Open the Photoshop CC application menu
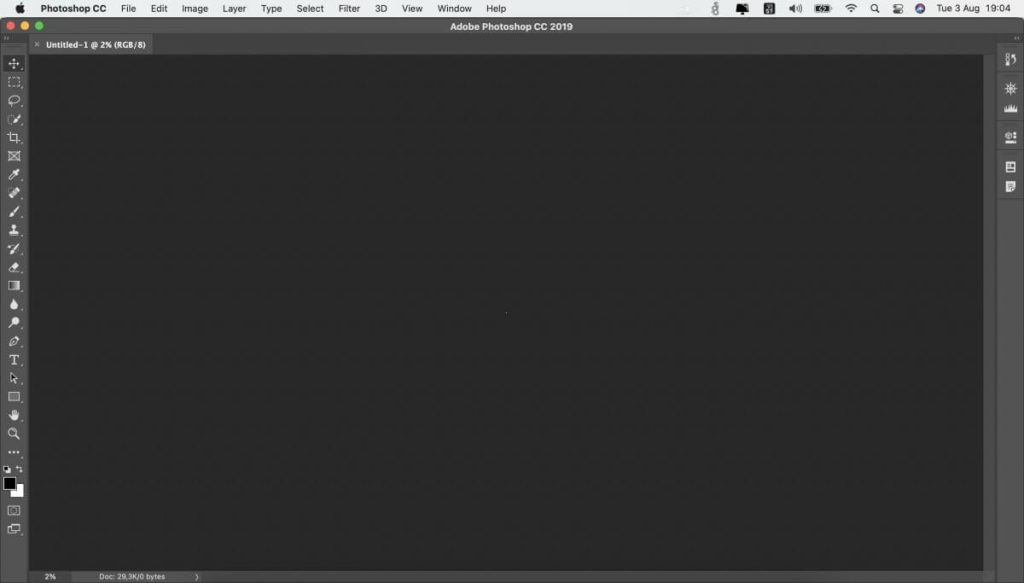The image size is (1024, 583). (x=73, y=8)
